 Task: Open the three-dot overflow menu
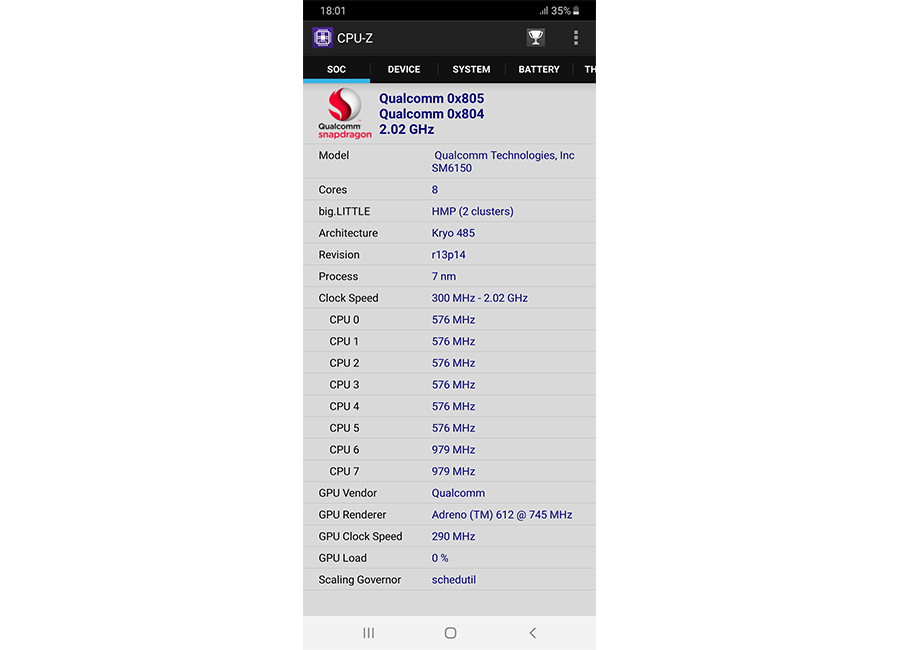(576, 37)
